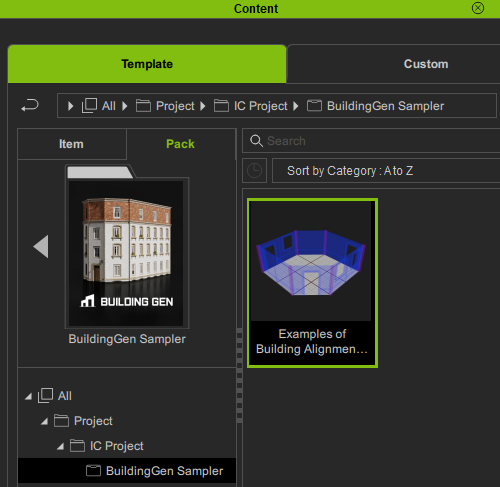This screenshot has height=487, width=500.
Task: Collapse the IC Project tree node
Action: click(x=60, y=446)
